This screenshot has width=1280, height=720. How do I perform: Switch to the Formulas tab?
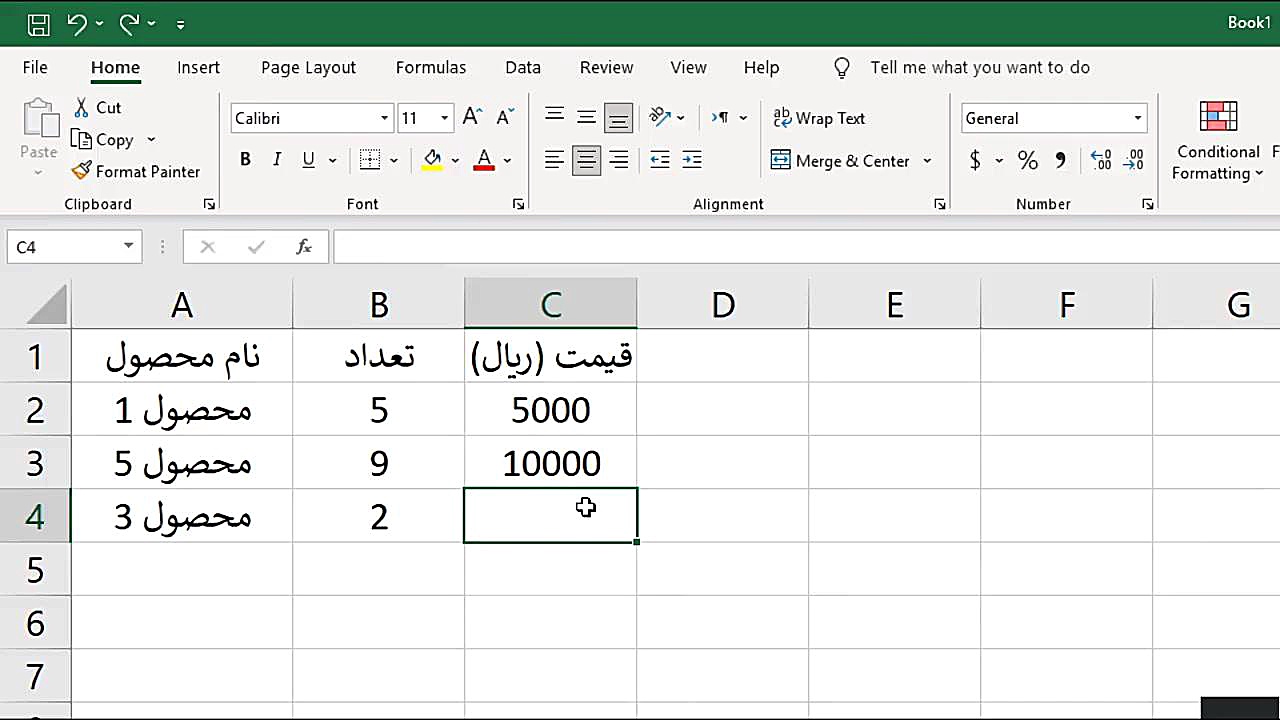tap(431, 68)
